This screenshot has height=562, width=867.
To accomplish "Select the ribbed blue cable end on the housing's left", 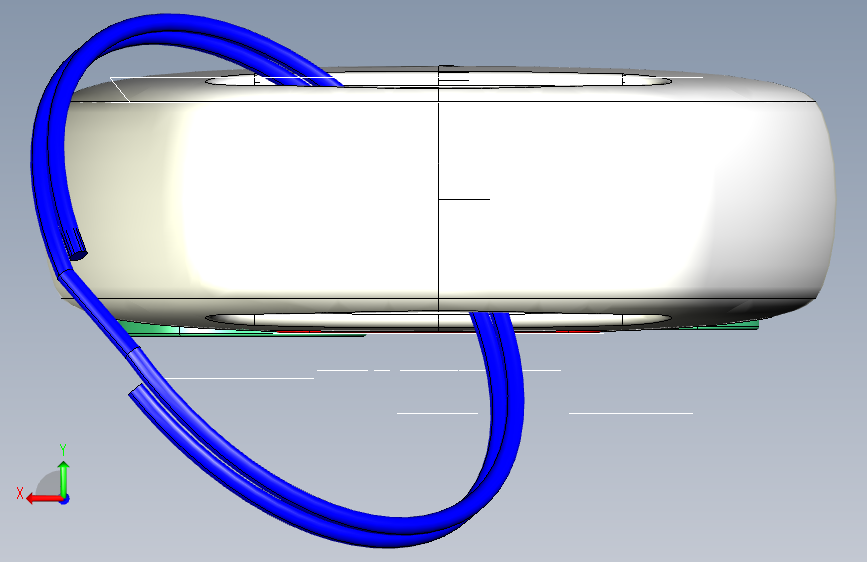I will point(74,244).
